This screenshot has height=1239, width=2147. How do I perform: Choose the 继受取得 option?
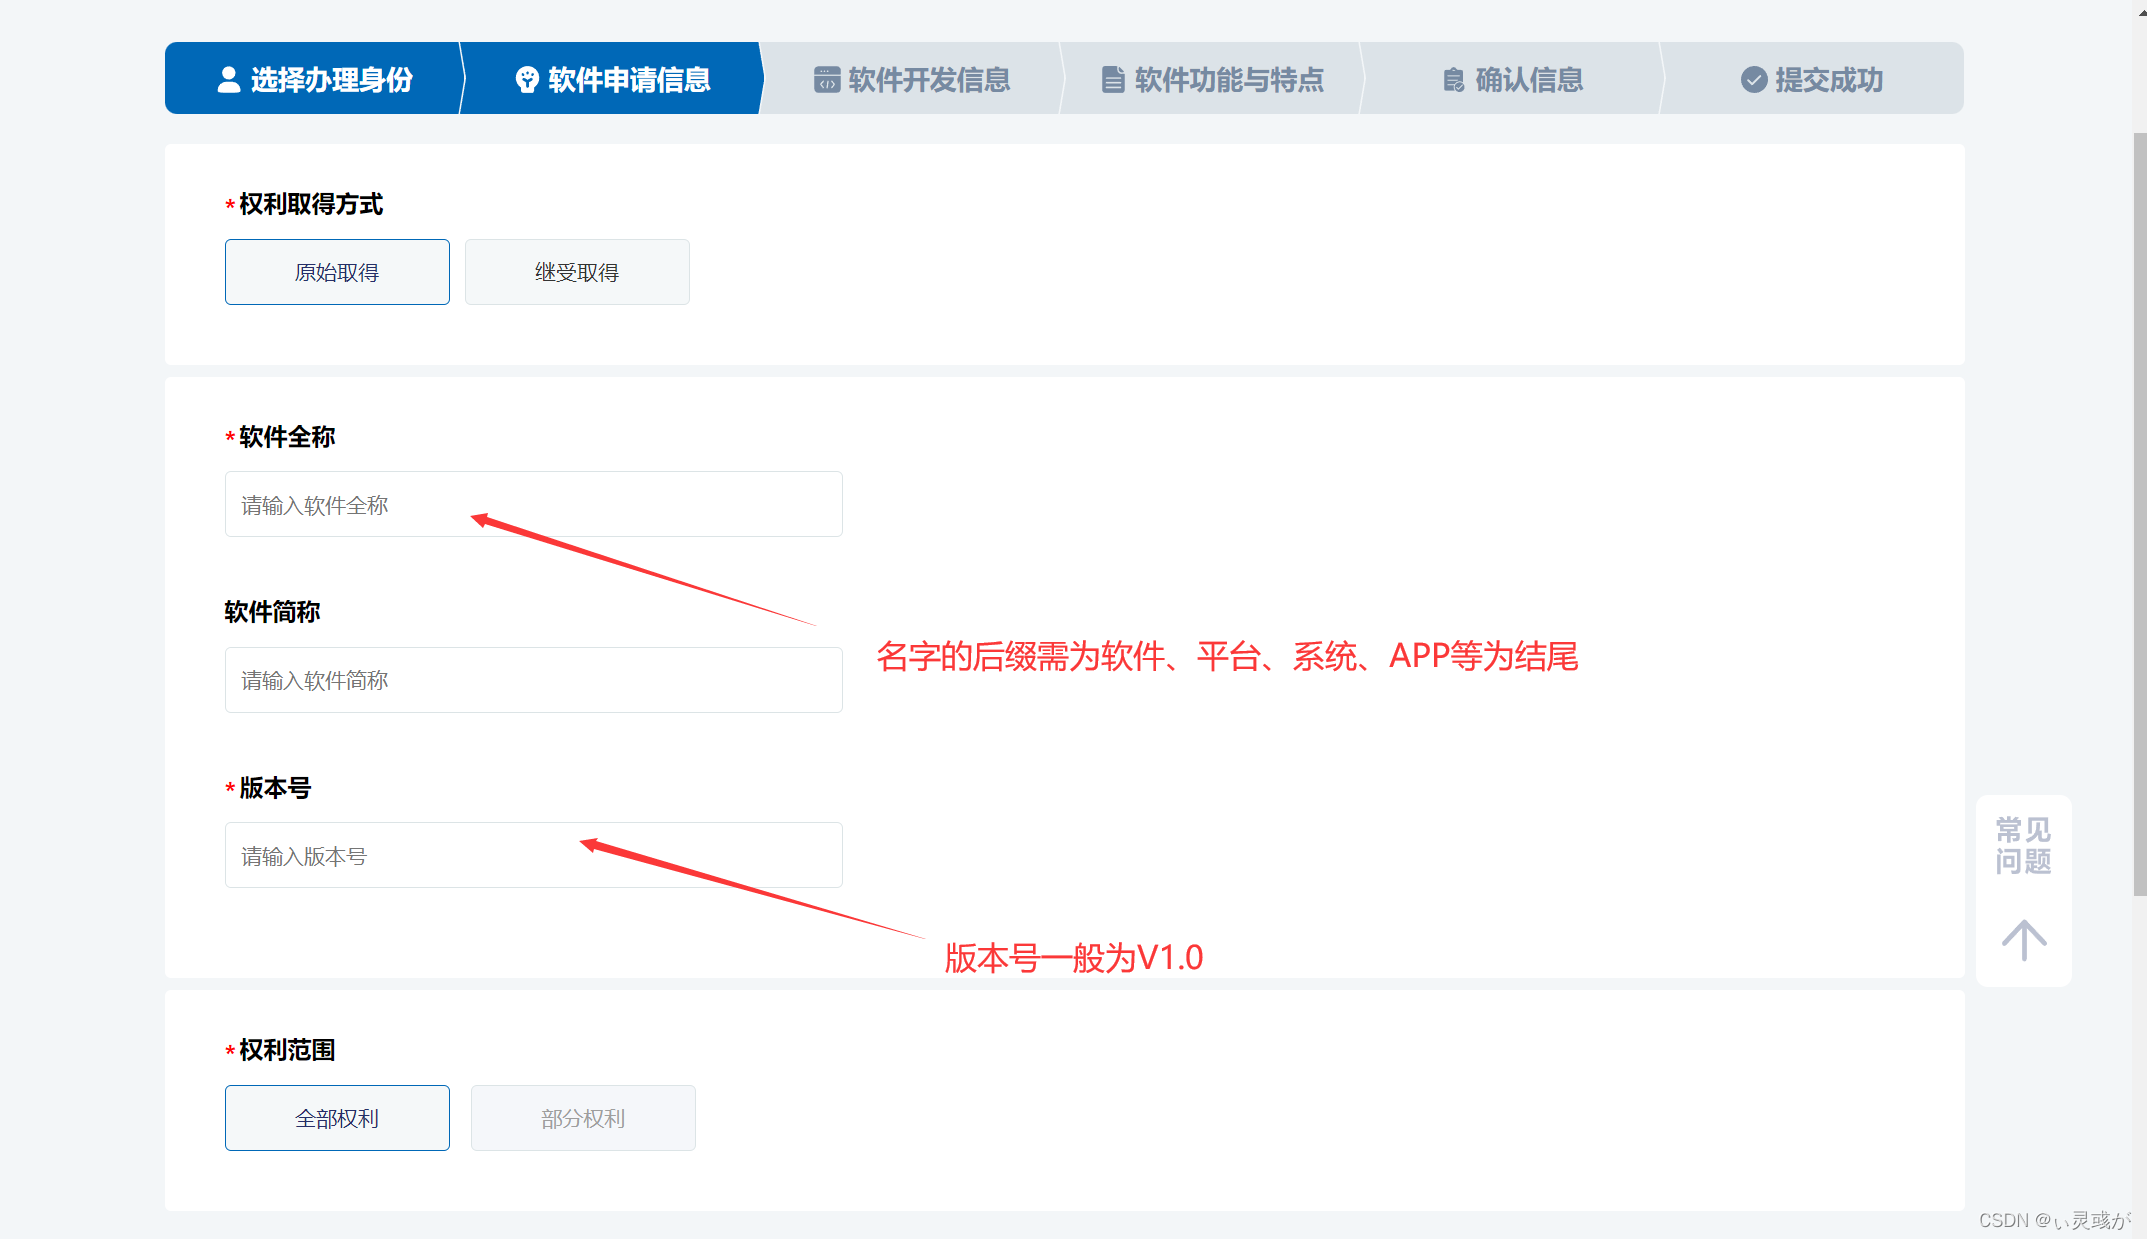click(x=577, y=272)
